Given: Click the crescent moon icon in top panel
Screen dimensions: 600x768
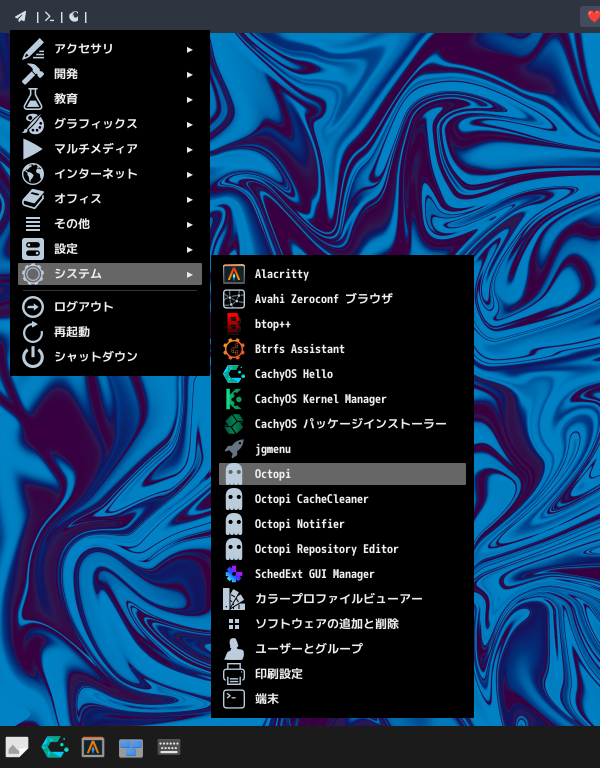Looking at the screenshot, I should (73, 17).
